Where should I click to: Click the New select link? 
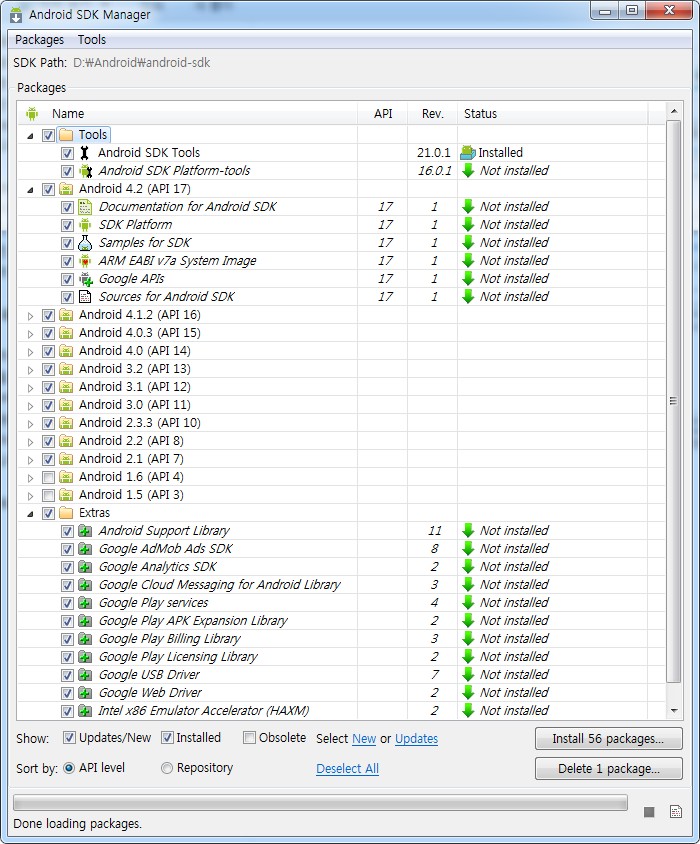pyautogui.click(x=364, y=738)
